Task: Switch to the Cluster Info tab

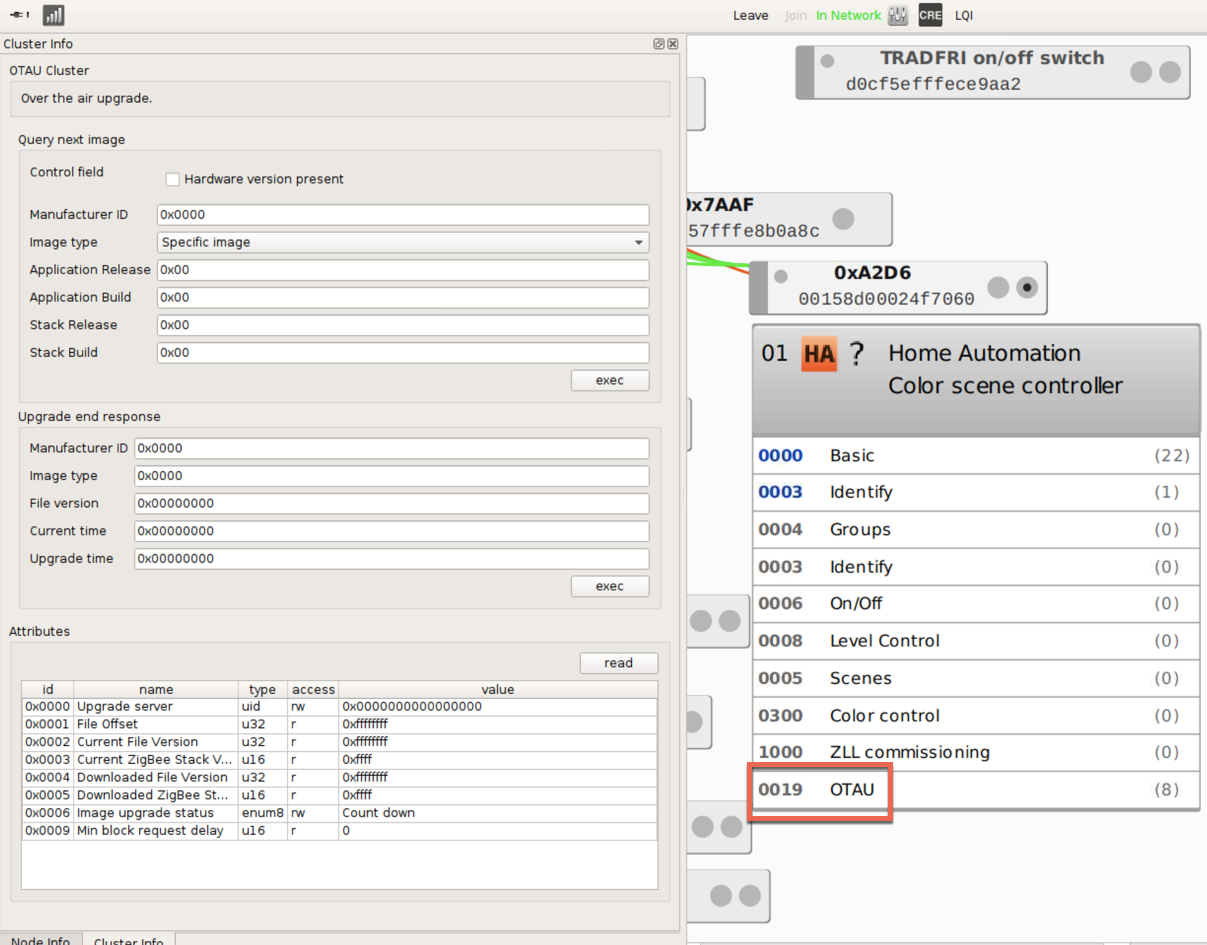Action: (129, 939)
